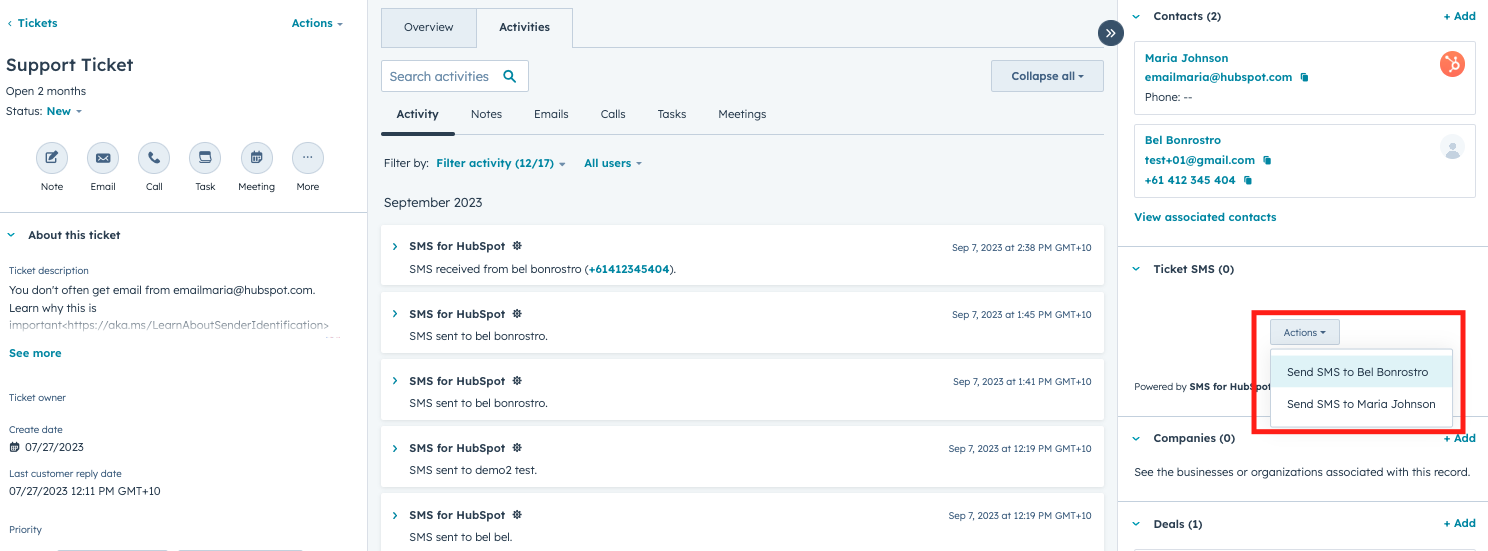The width and height of the screenshot is (1488, 551).
Task: Select the Activity sub-tab
Action: (x=418, y=114)
